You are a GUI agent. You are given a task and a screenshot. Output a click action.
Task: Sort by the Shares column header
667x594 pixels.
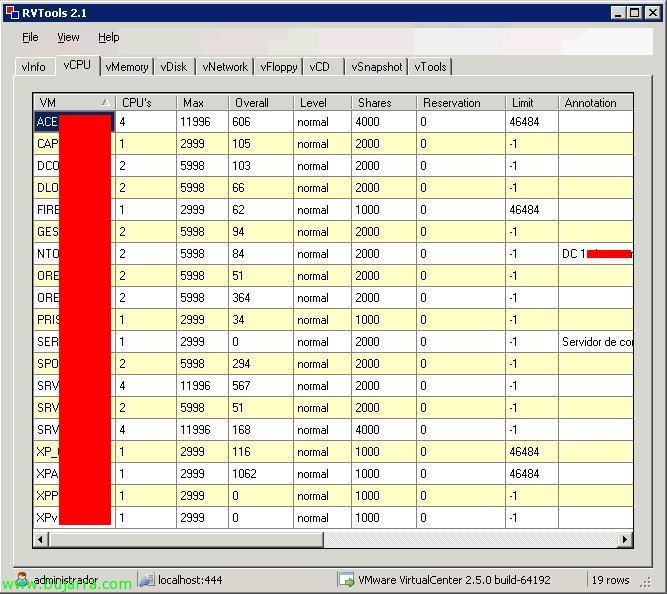click(384, 103)
